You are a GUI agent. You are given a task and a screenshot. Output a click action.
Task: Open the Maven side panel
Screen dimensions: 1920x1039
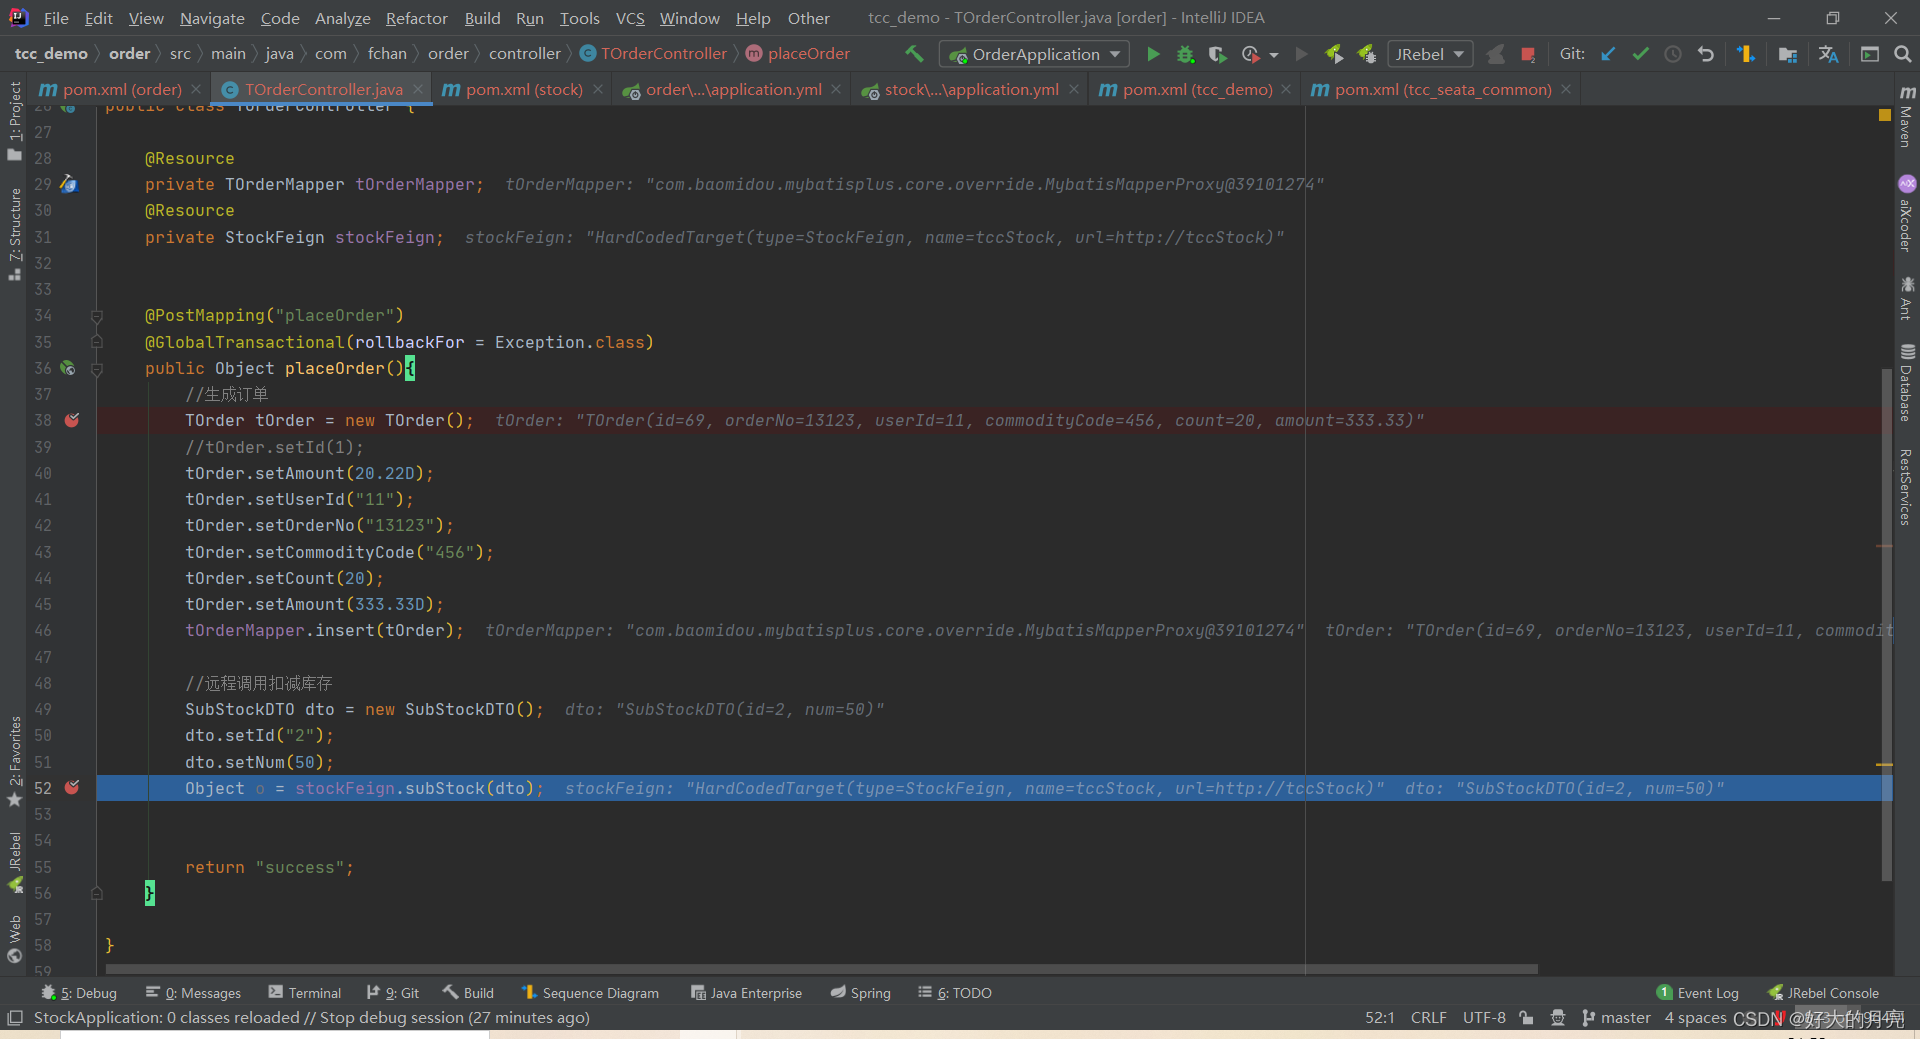click(1906, 117)
